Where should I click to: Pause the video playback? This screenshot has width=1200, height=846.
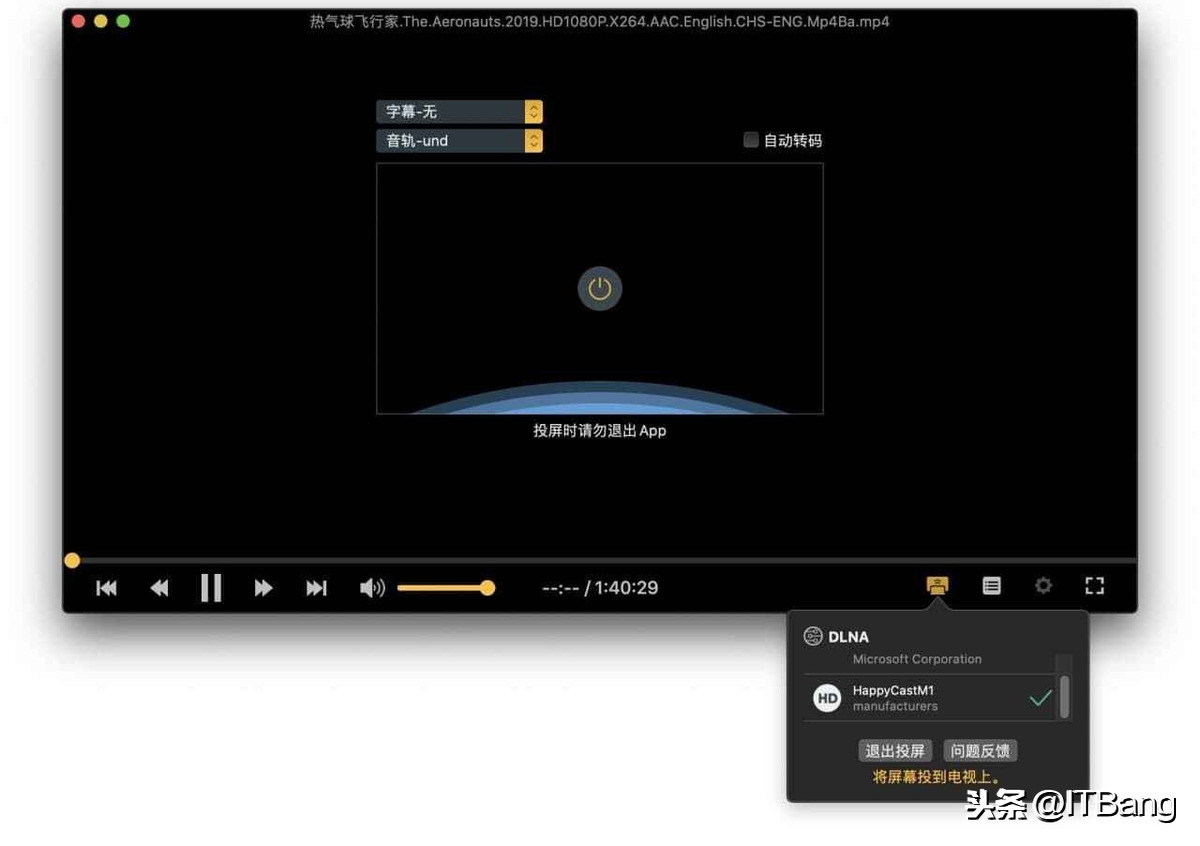211,588
